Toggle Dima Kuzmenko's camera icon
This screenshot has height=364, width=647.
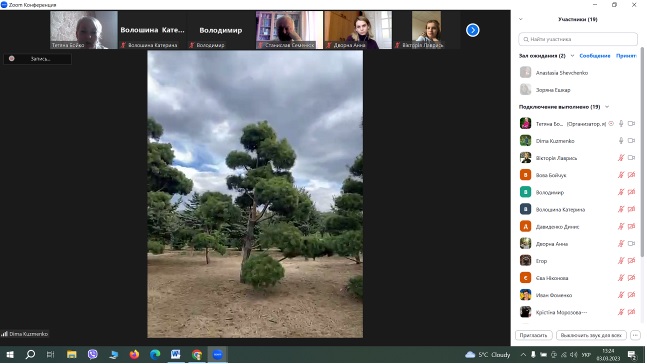coord(631,141)
